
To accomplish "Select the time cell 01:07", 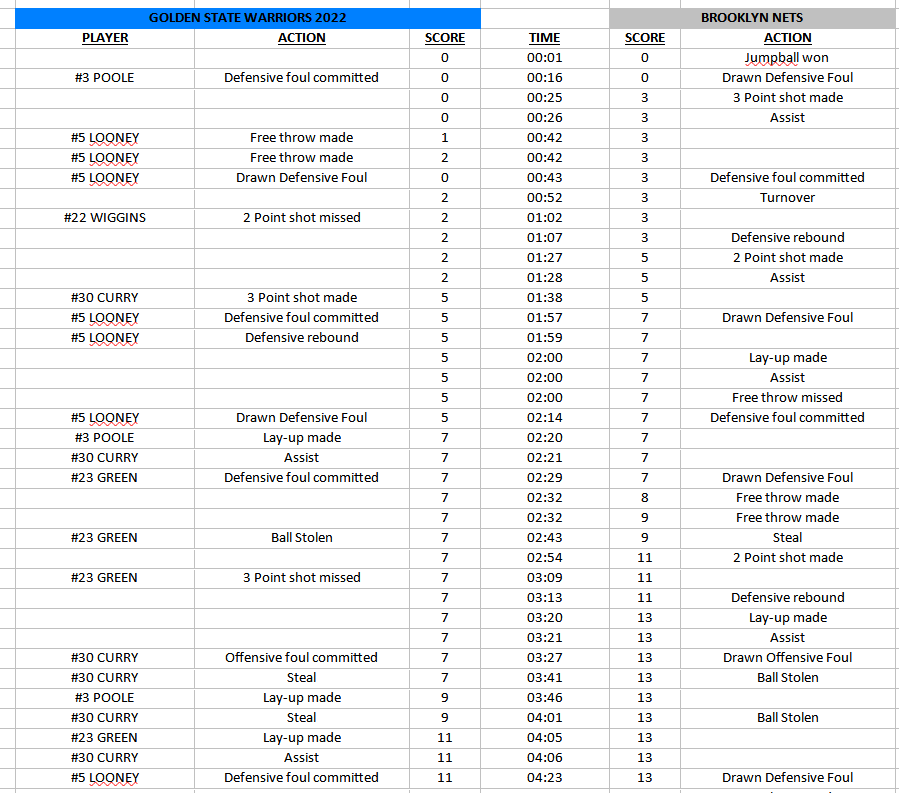I will click(x=545, y=238).
